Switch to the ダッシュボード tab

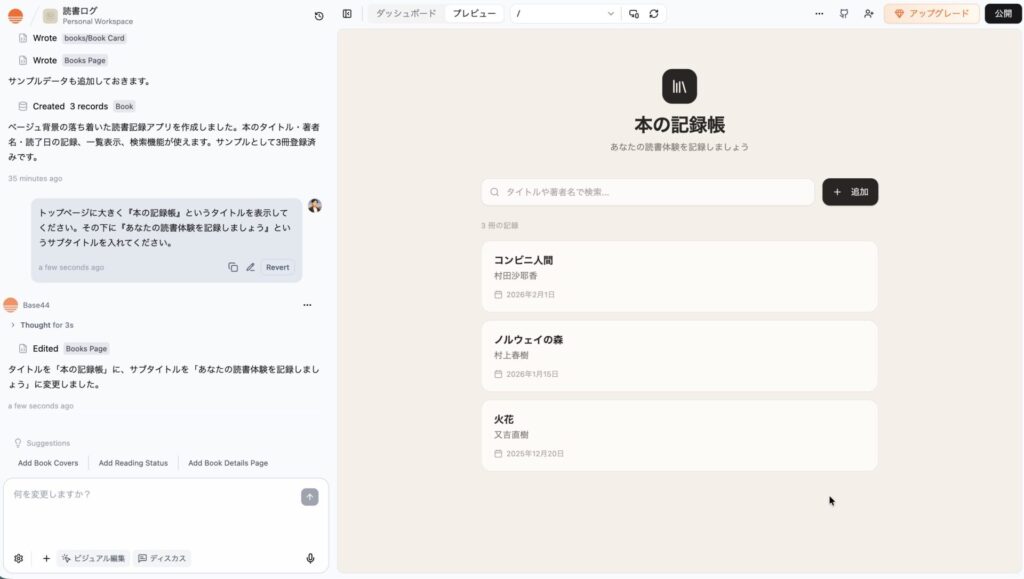pyautogui.click(x=406, y=14)
